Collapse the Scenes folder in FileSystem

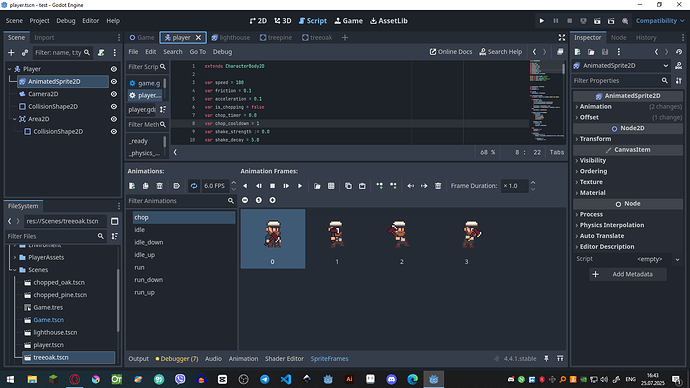click(x=15, y=270)
